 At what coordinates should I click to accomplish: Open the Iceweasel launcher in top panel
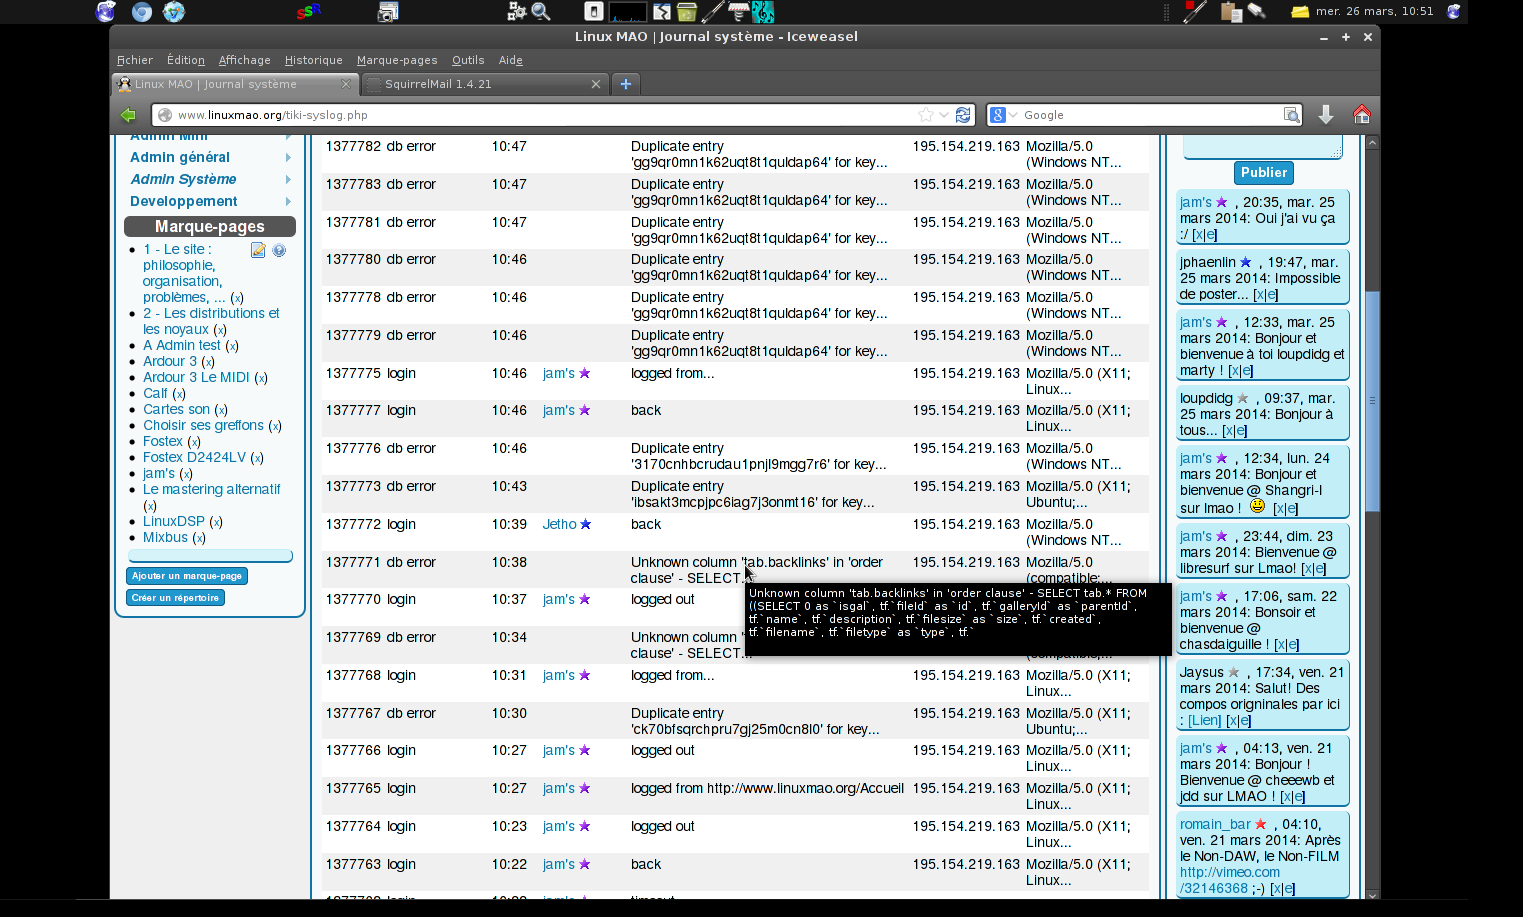(x=106, y=12)
